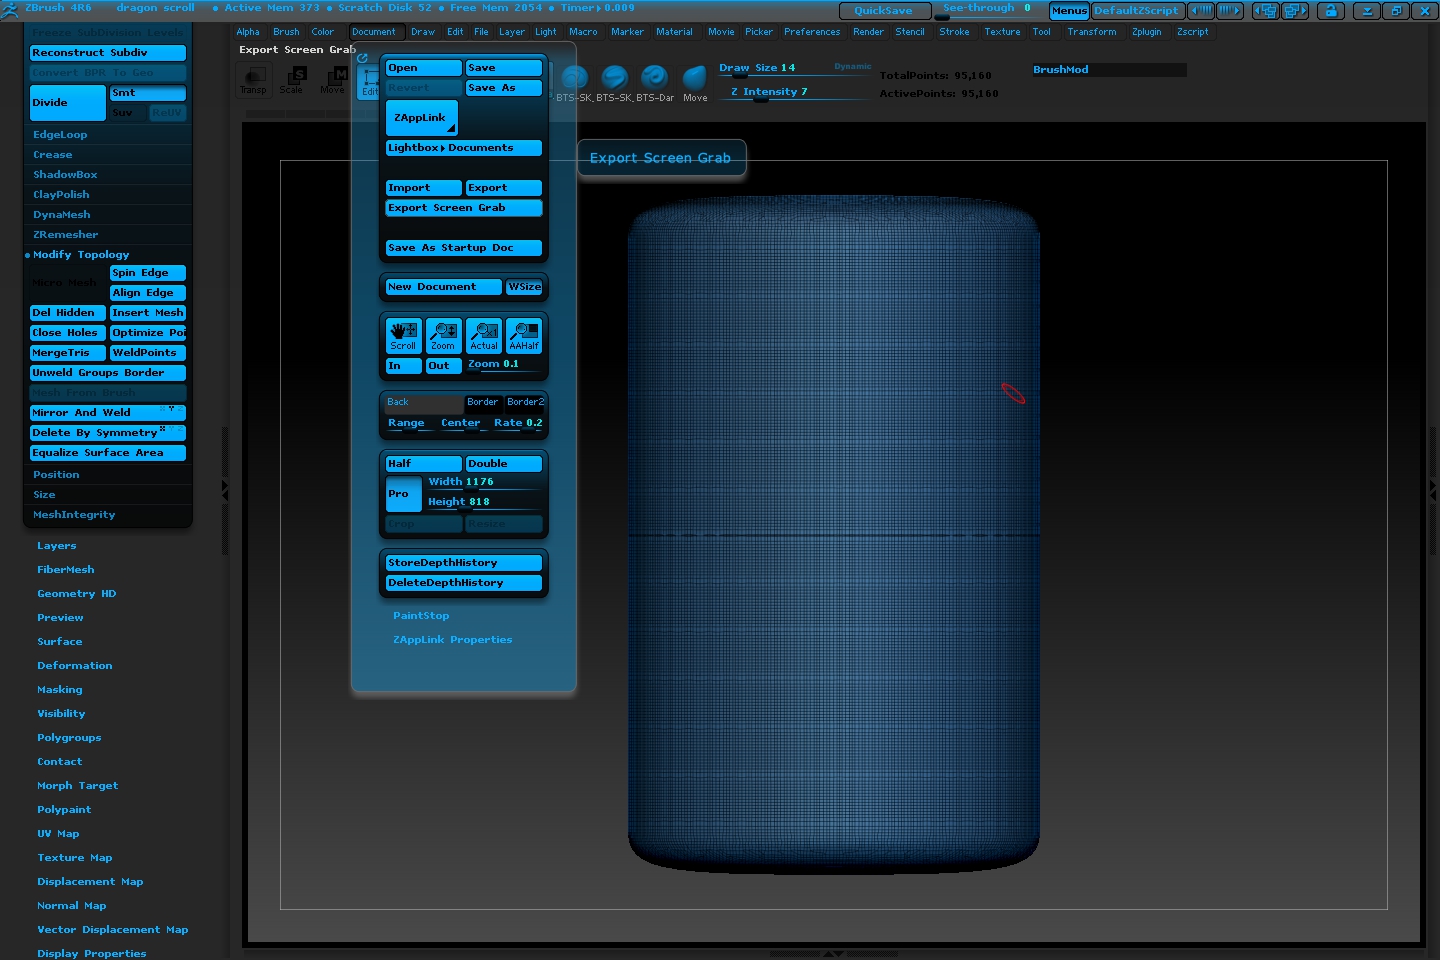The height and width of the screenshot is (960, 1440).
Task: Select the Zoom magnifier icon button
Action: [443, 335]
